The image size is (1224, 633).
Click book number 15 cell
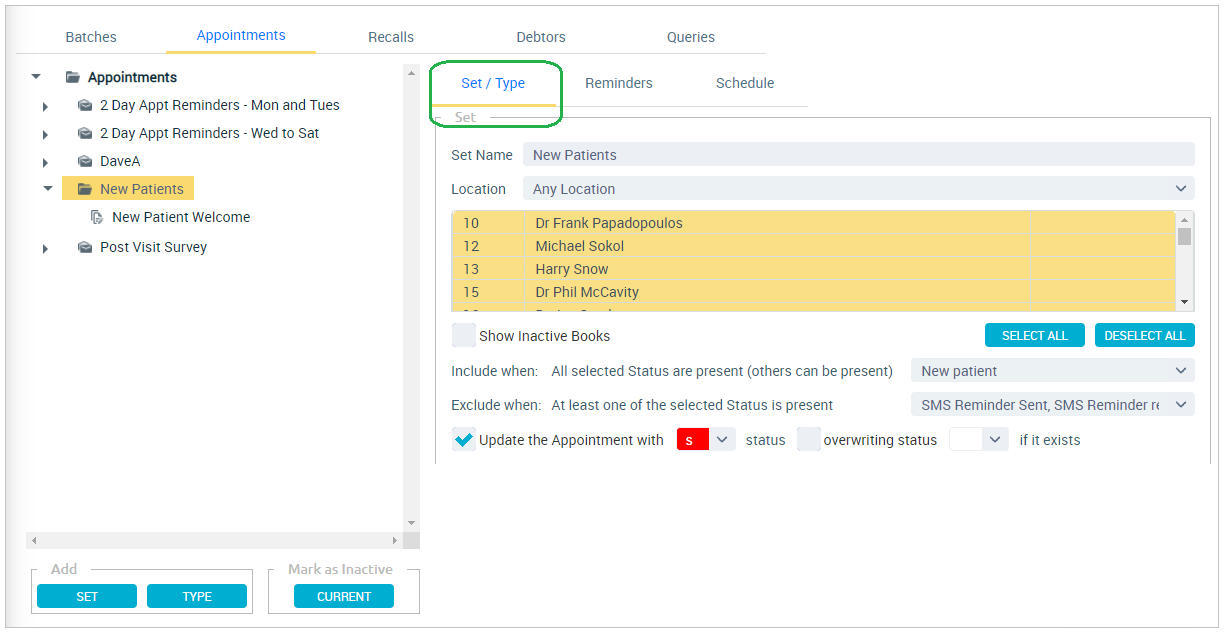[489, 292]
